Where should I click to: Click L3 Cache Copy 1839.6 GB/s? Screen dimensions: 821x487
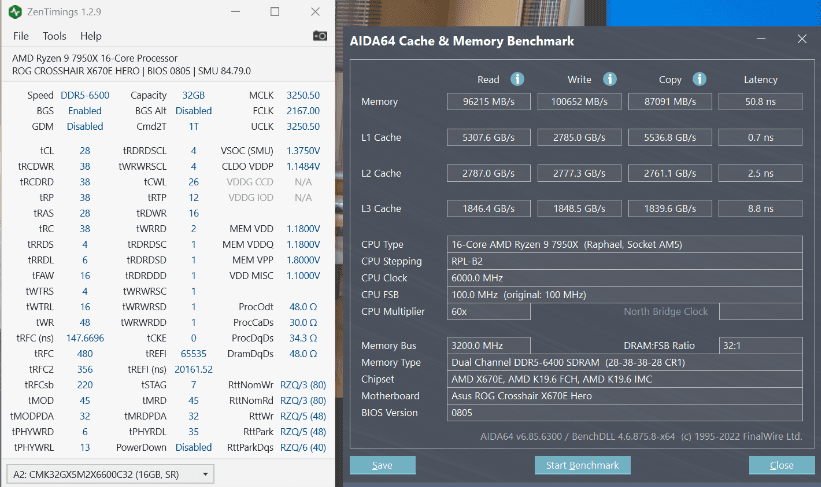(670, 208)
